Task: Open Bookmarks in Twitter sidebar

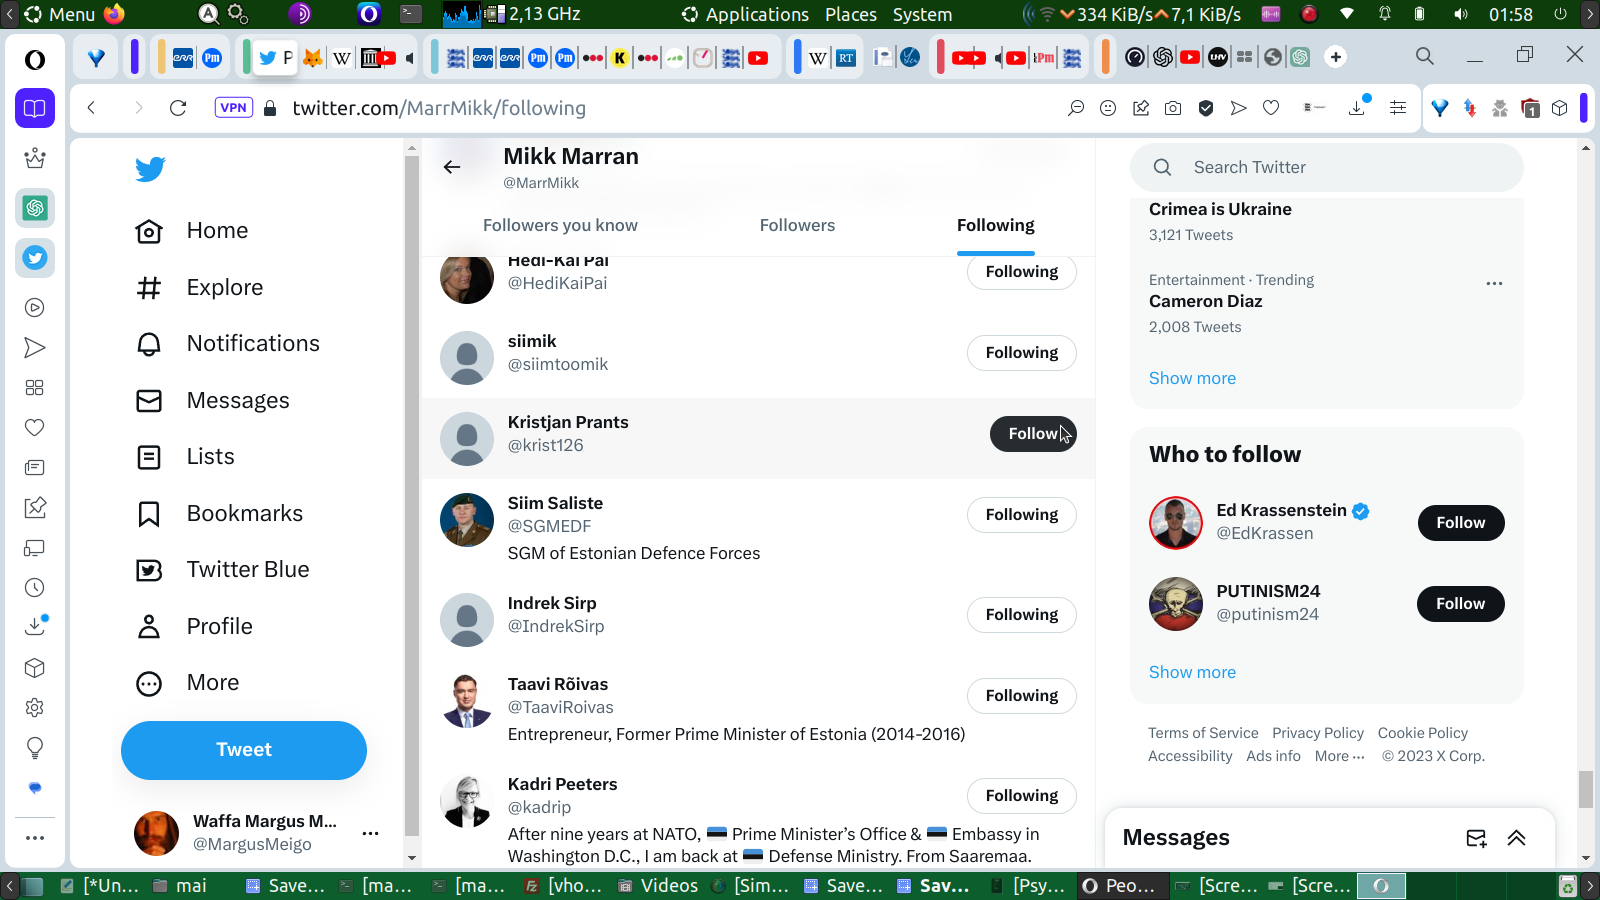Action: coord(219,514)
